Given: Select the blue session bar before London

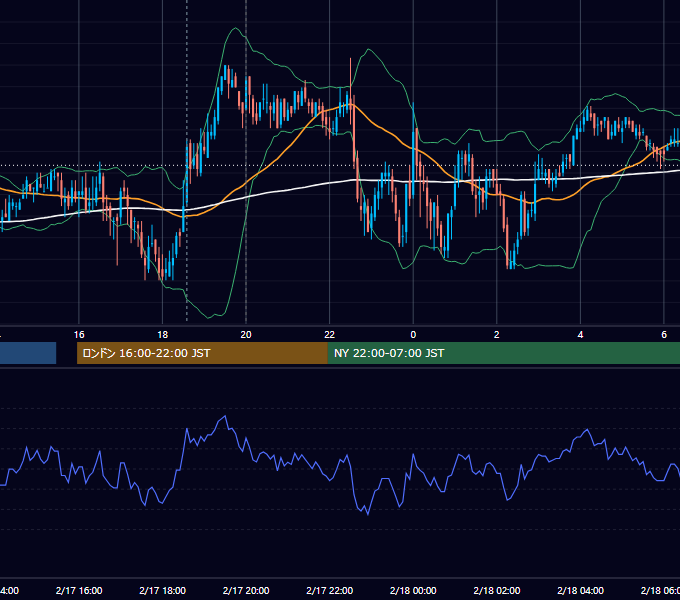Looking at the screenshot, I should tap(28, 353).
